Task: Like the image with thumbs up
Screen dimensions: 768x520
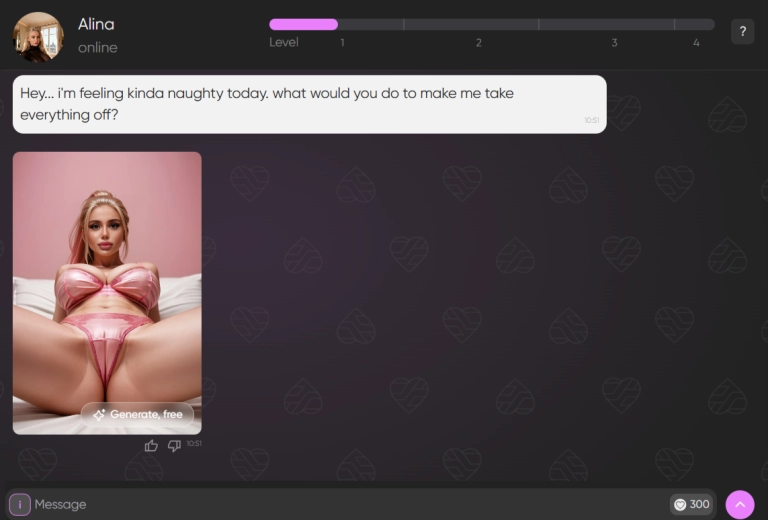Action: [x=151, y=446]
